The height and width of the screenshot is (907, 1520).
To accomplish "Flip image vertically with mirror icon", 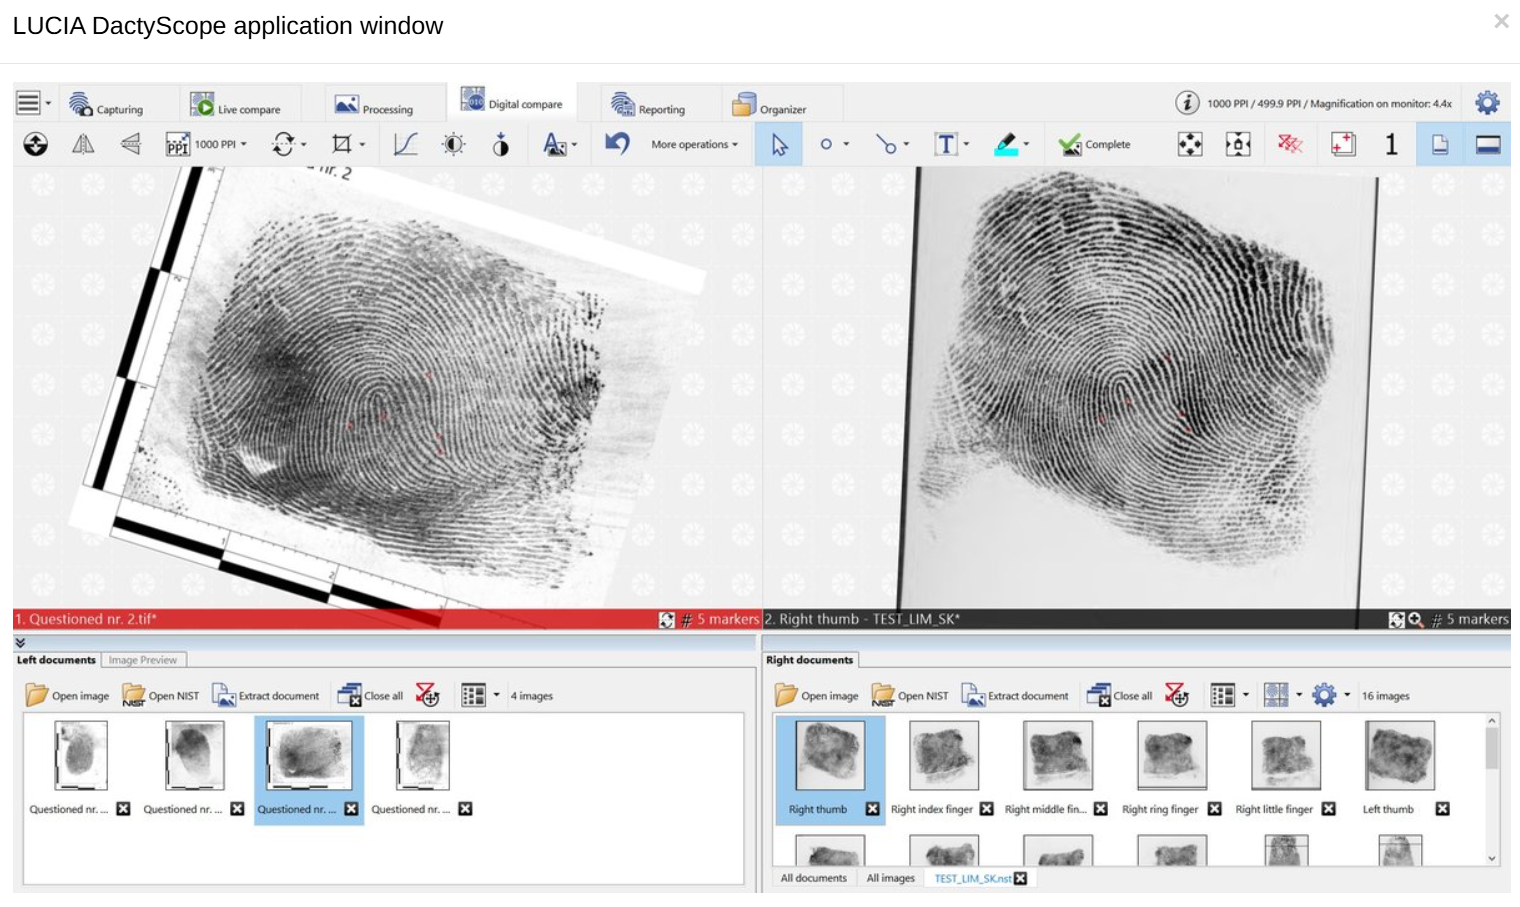I will tap(131, 144).
